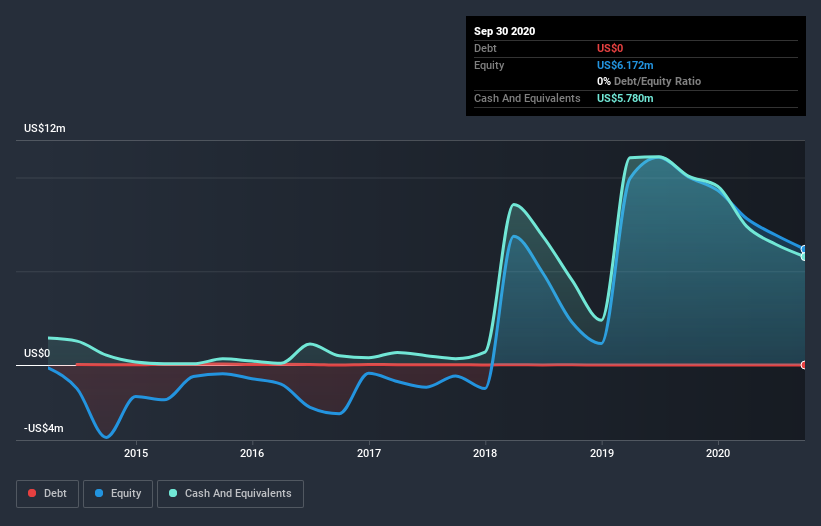This screenshot has width=821, height=526.
Task: Click the US$0 y-axis label
Action: (x=37, y=353)
